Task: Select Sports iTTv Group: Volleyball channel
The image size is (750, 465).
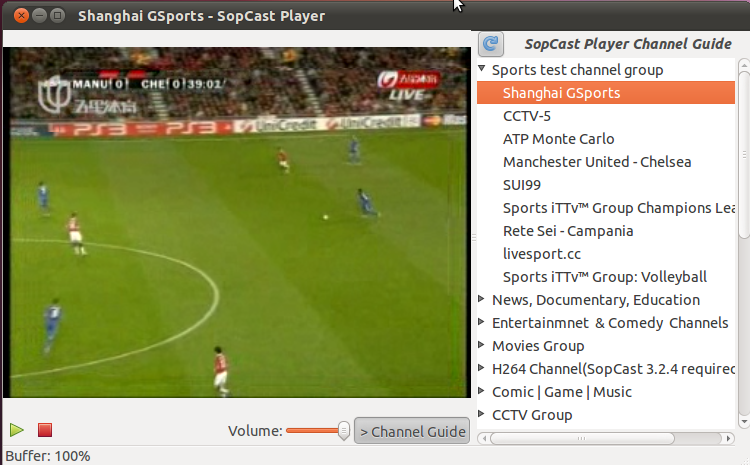Action: coord(606,277)
